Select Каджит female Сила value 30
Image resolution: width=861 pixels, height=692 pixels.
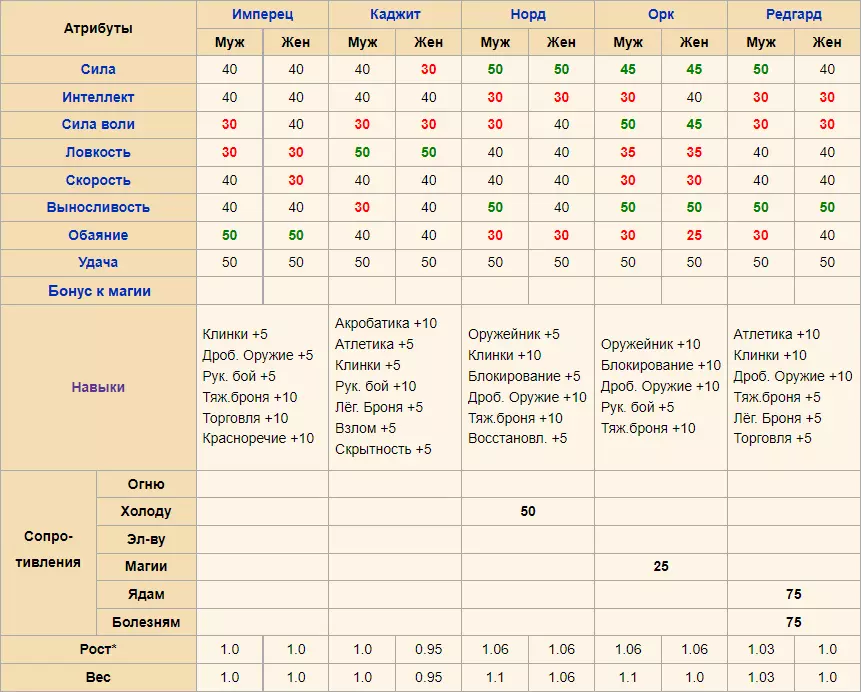428,69
